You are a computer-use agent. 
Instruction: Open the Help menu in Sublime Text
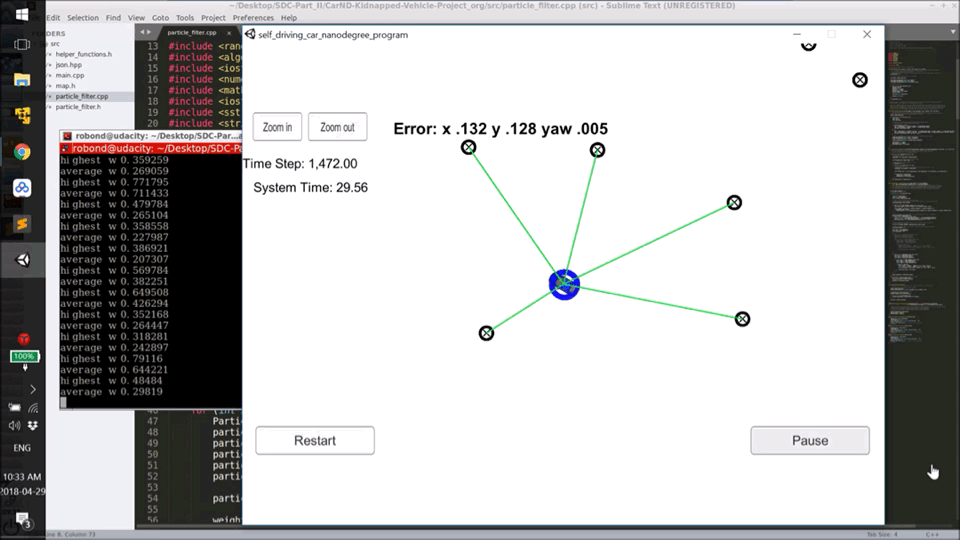click(289, 18)
